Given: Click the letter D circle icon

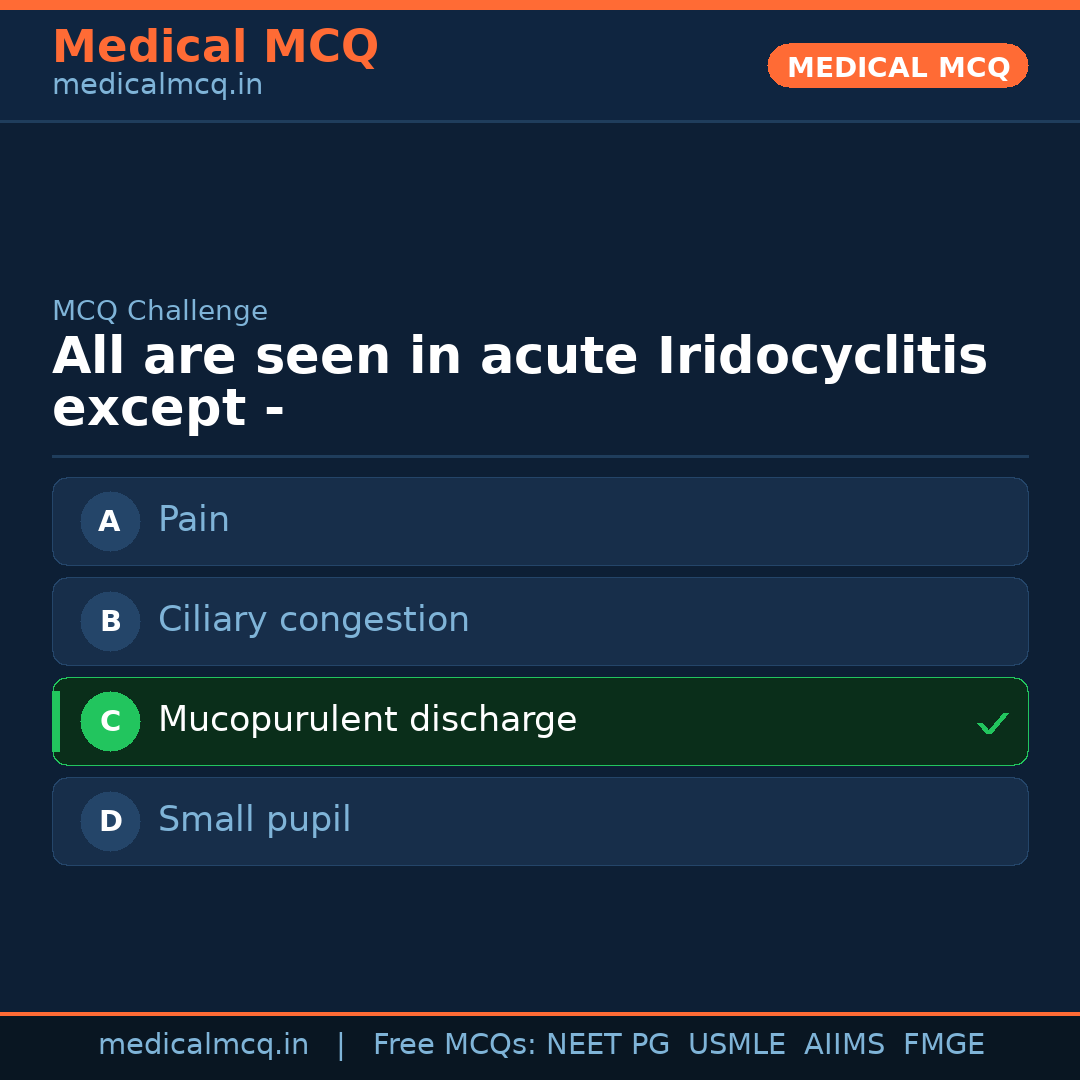Looking at the screenshot, I should pyautogui.click(x=110, y=821).
